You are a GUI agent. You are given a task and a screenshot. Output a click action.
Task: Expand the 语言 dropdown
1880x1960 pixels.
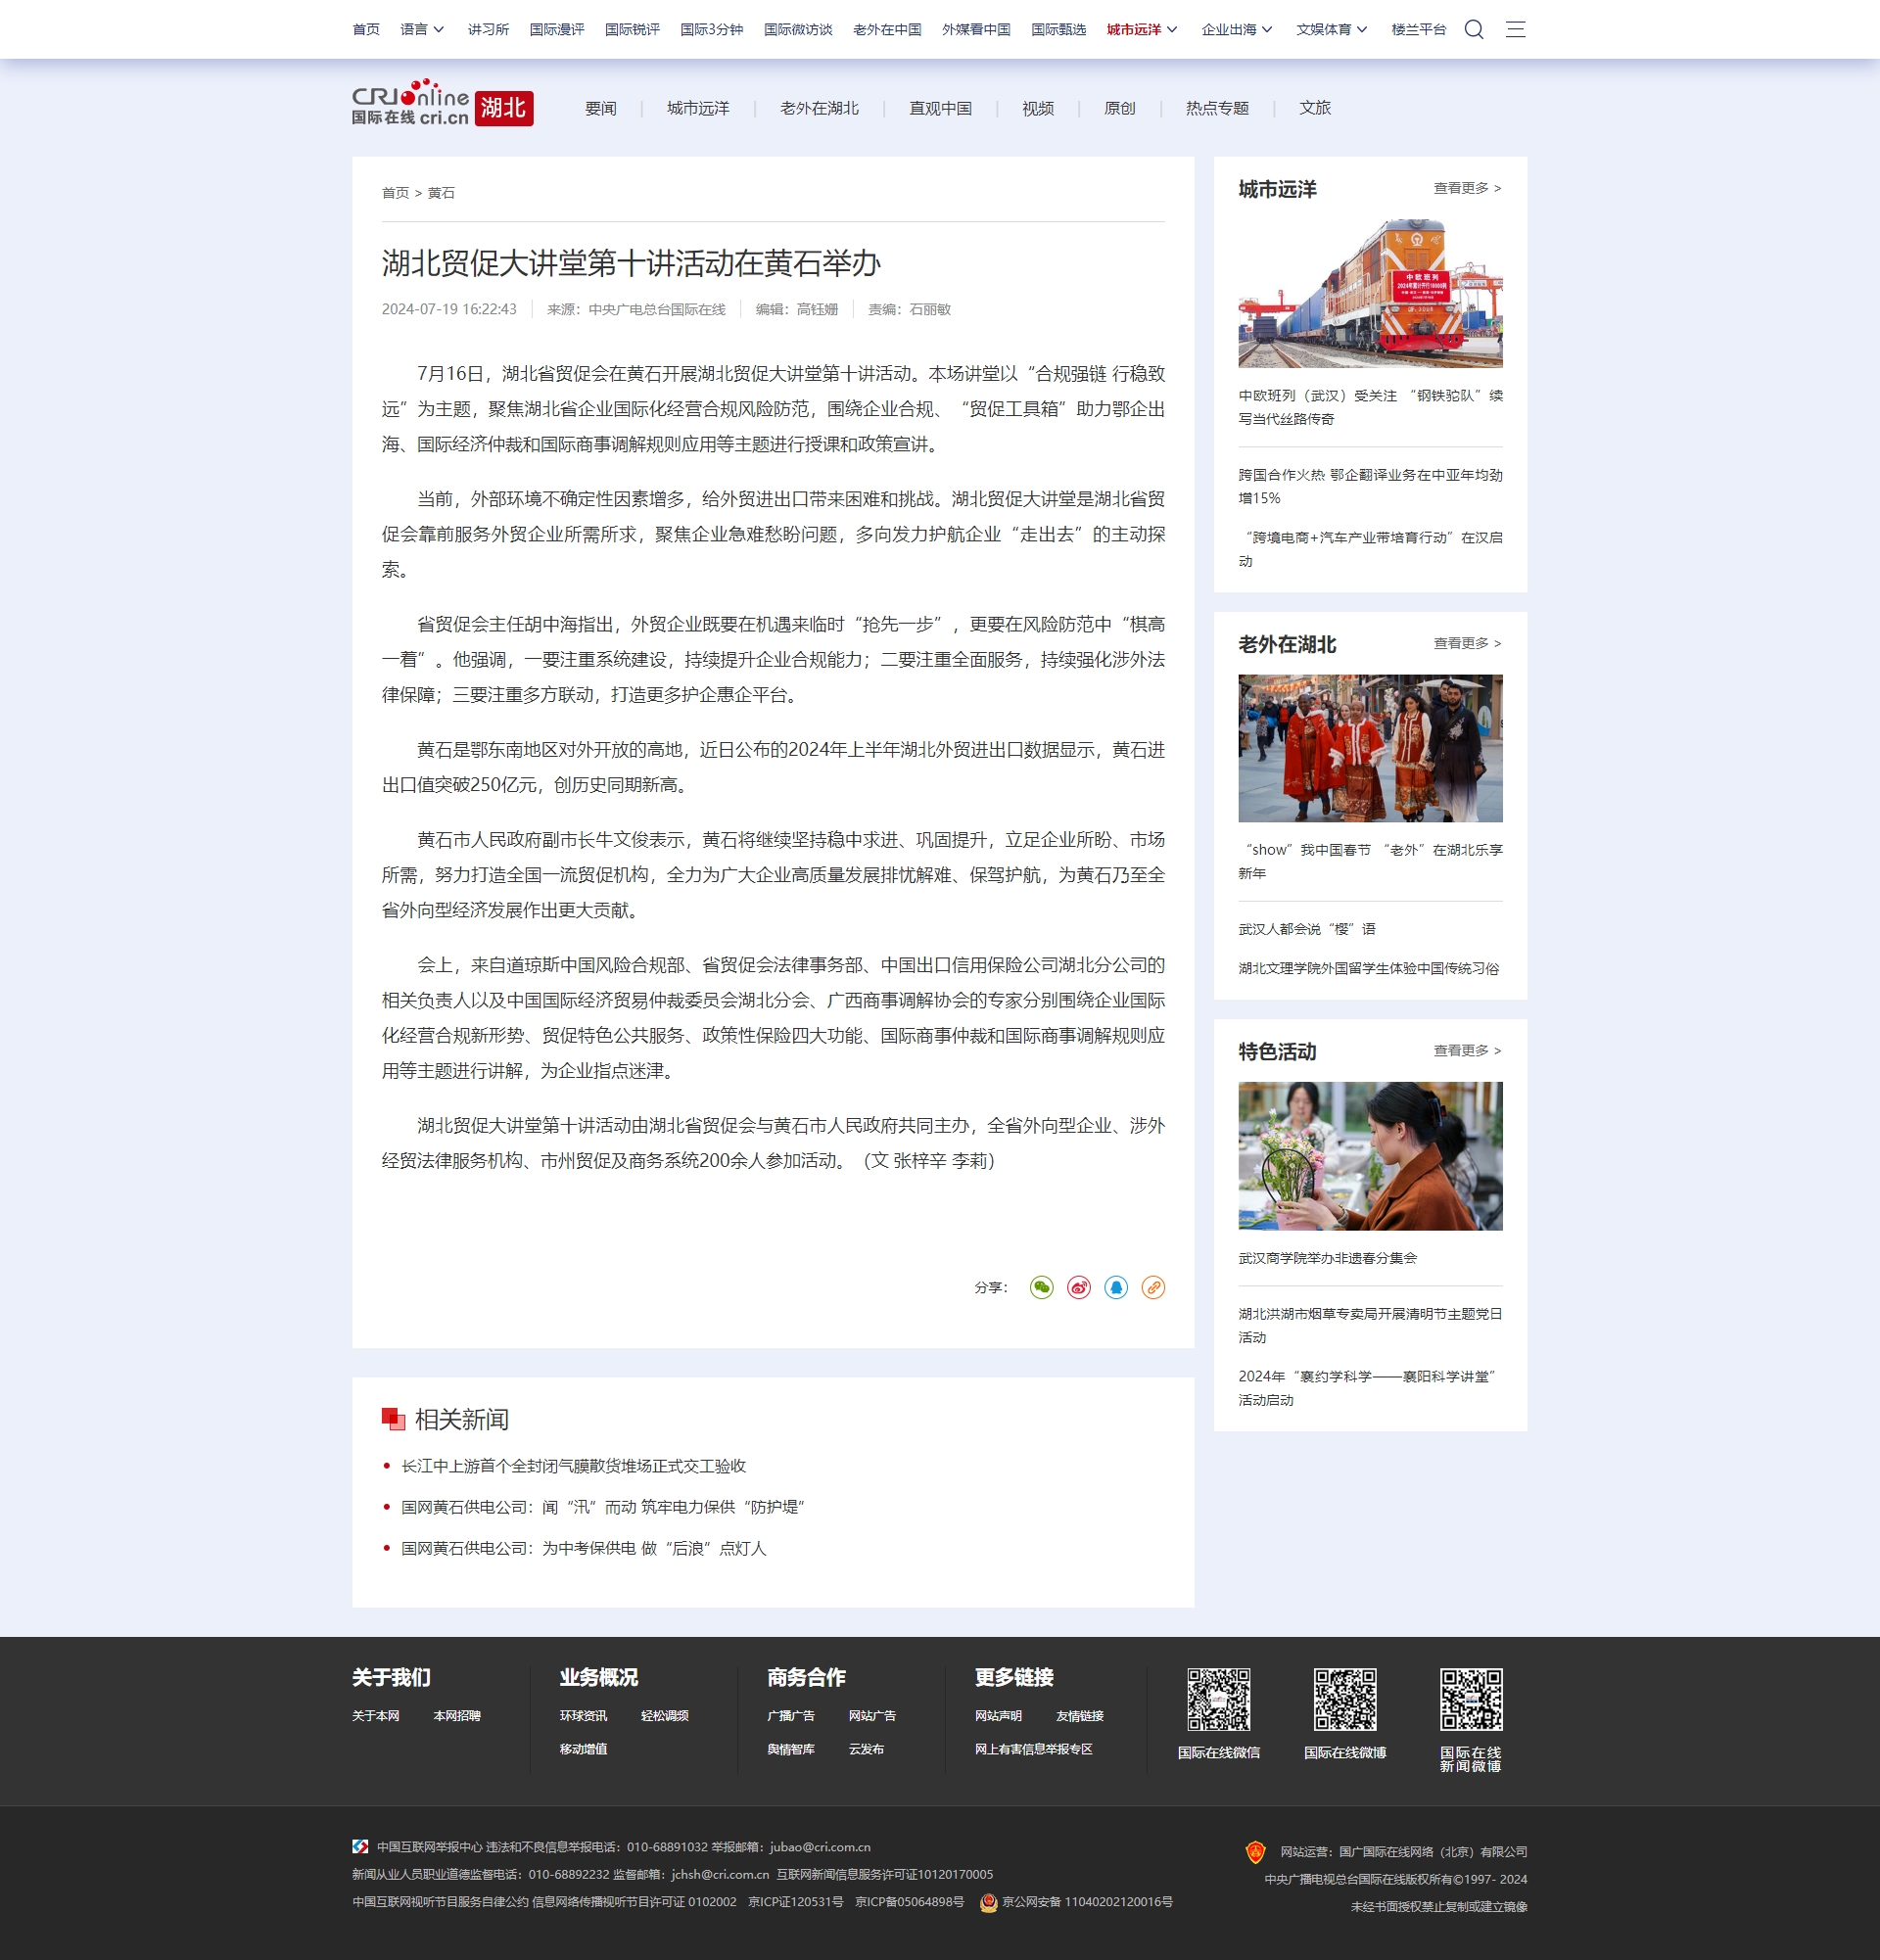[x=422, y=29]
